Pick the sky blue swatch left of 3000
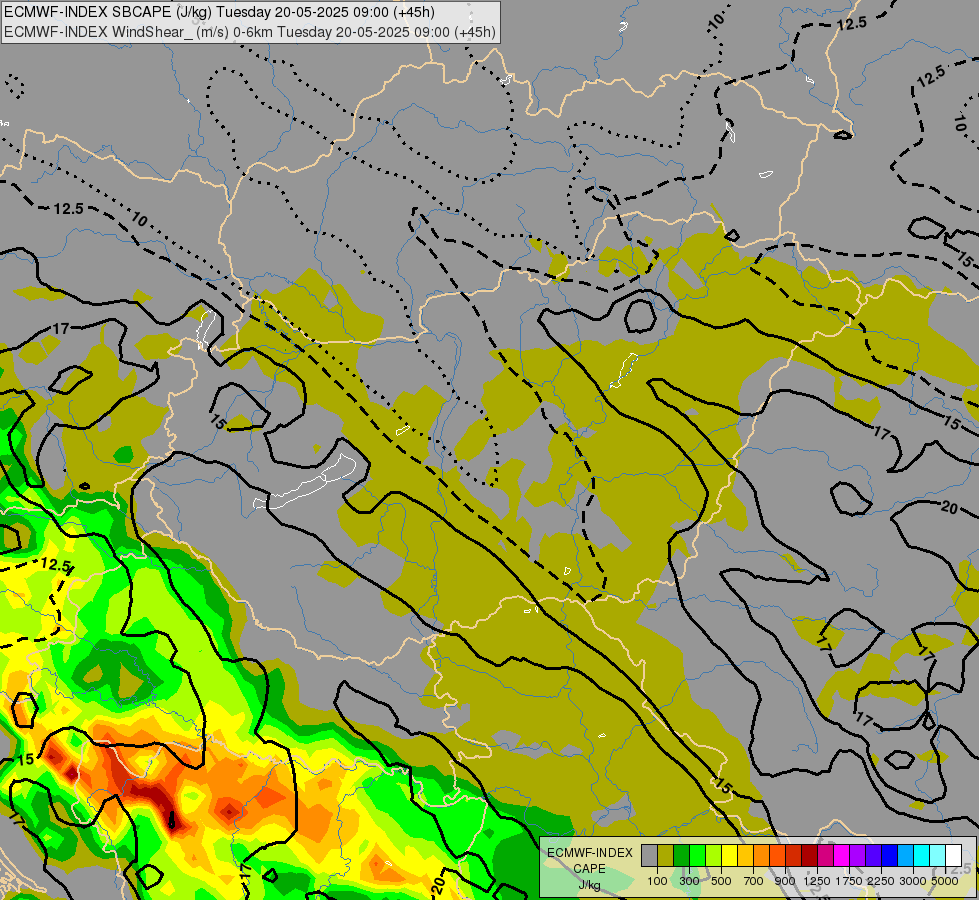 pyautogui.click(x=906, y=856)
